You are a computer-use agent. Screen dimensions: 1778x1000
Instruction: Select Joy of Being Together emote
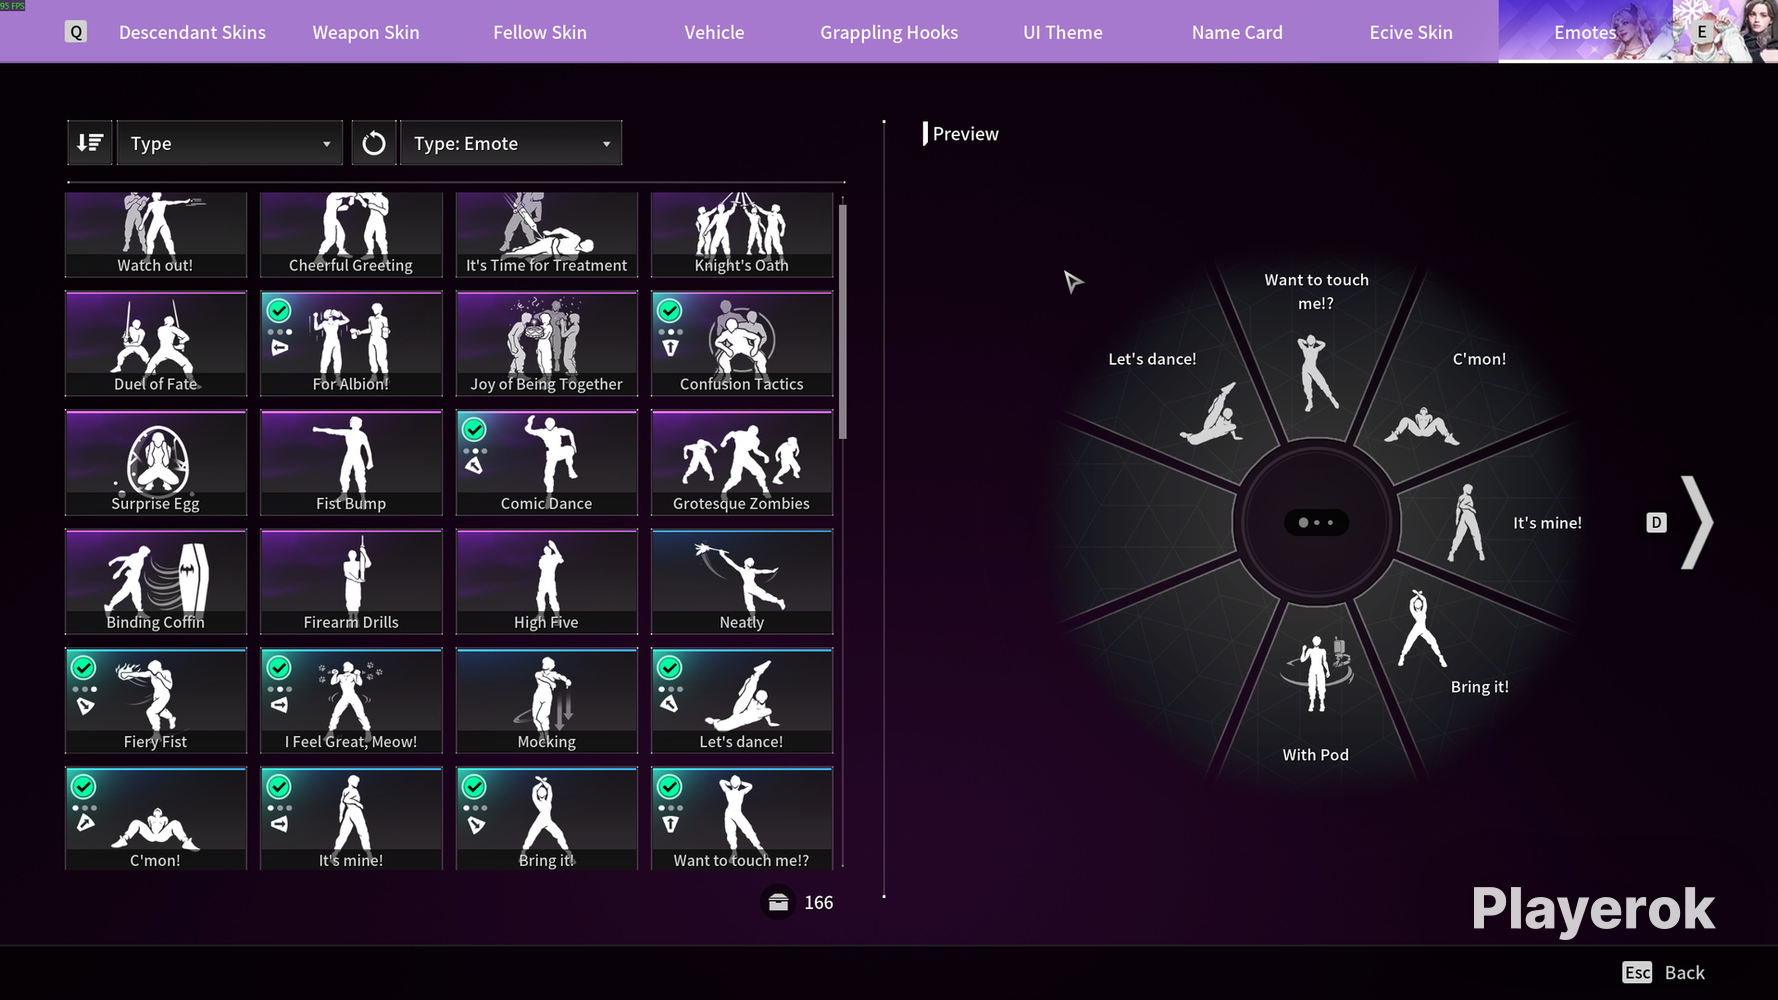click(547, 344)
